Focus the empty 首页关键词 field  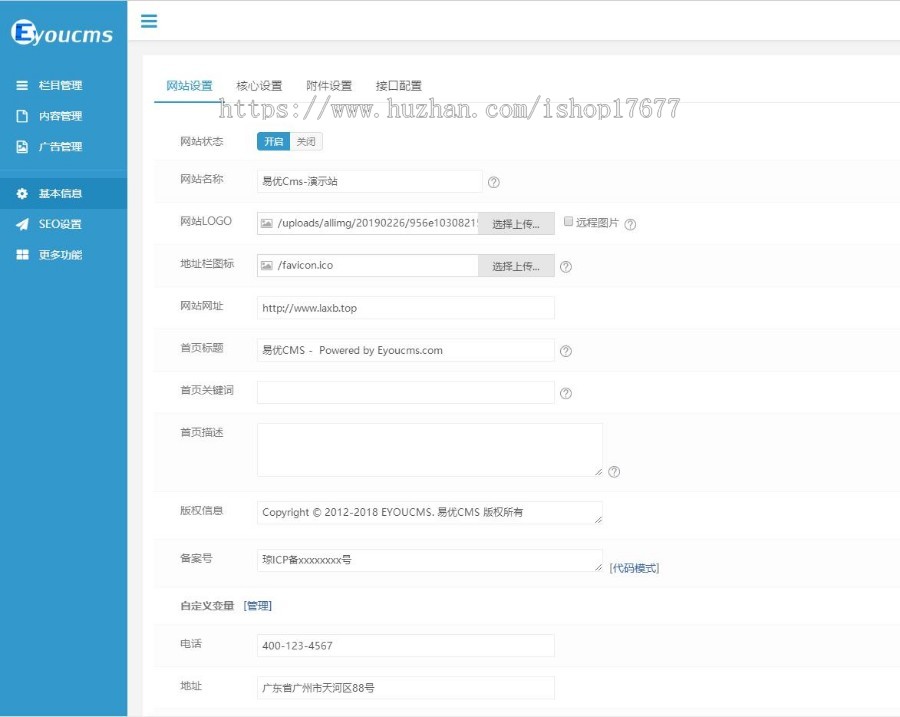pos(406,392)
